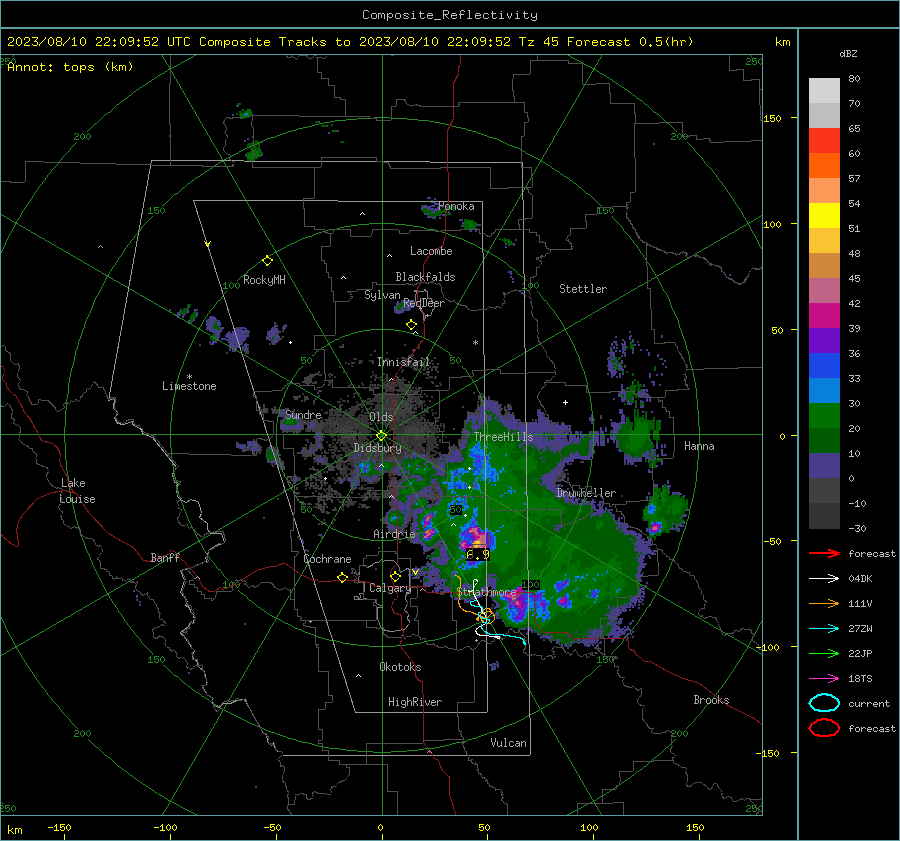Click the dBZ legend heading
The image size is (900, 841).
848,54
